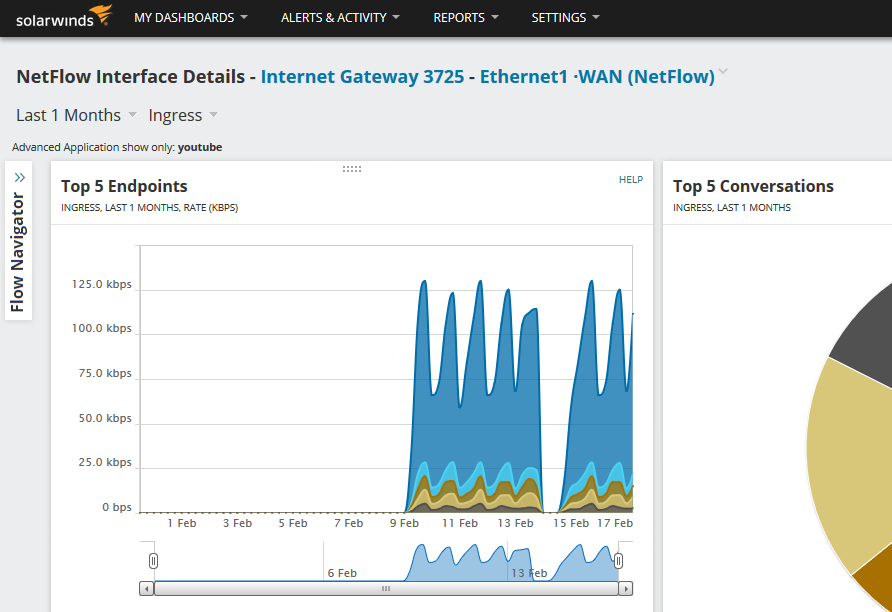Image resolution: width=892 pixels, height=612 pixels.
Task: Open the My Dashboards menu
Action: (x=190, y=17)
